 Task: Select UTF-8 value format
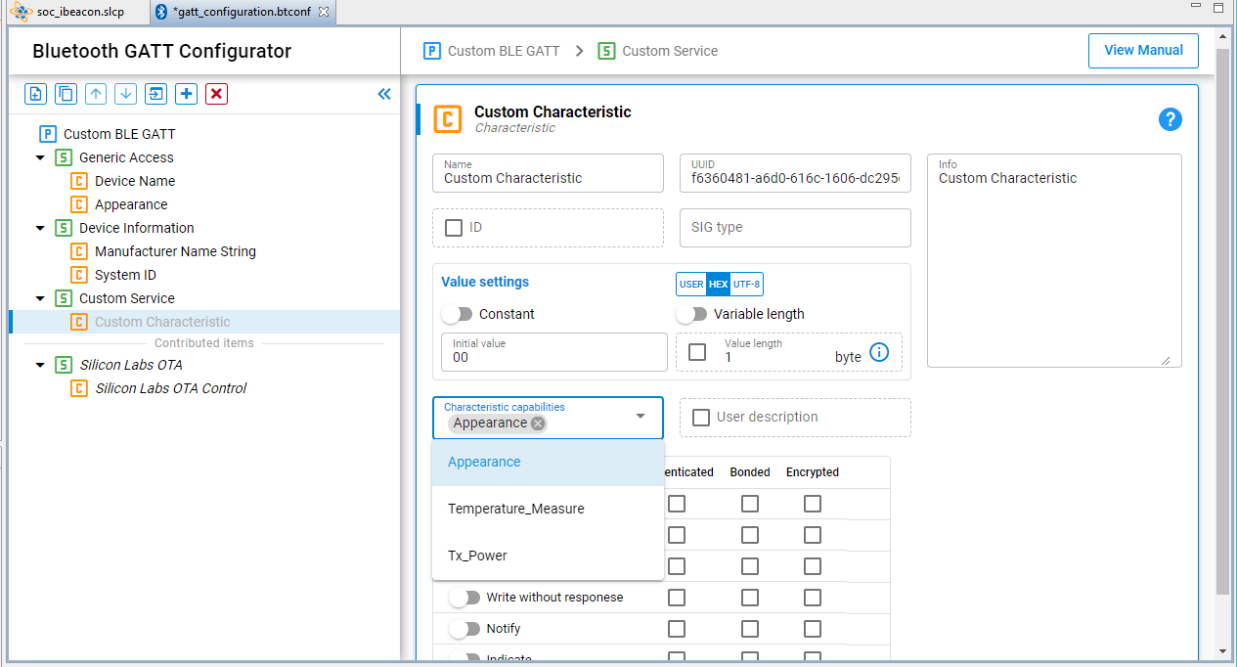pos(747,284)
